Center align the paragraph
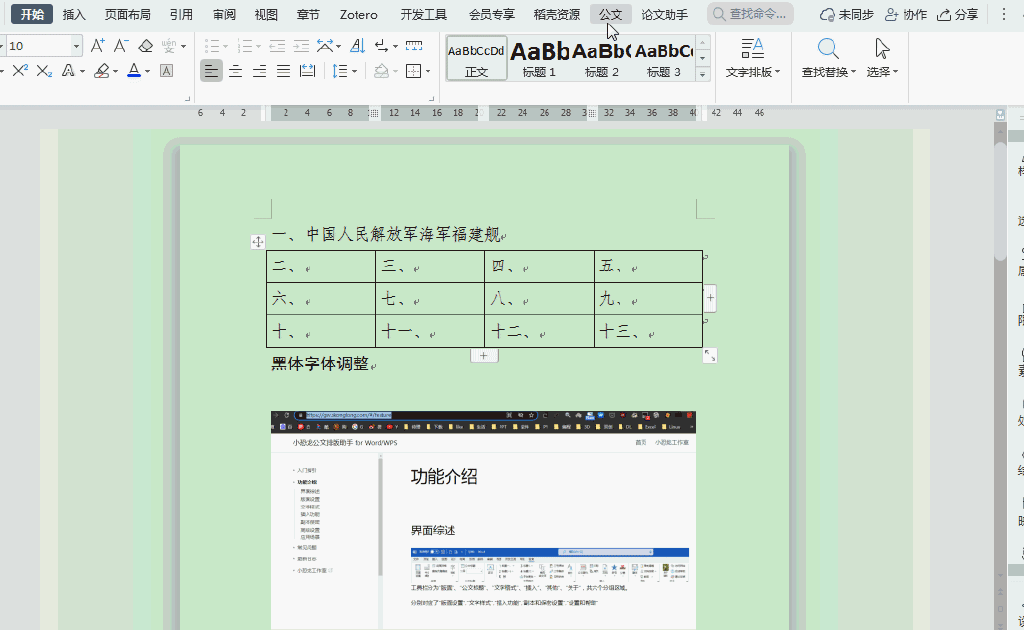1024x630 pixels. coord(235,71)
